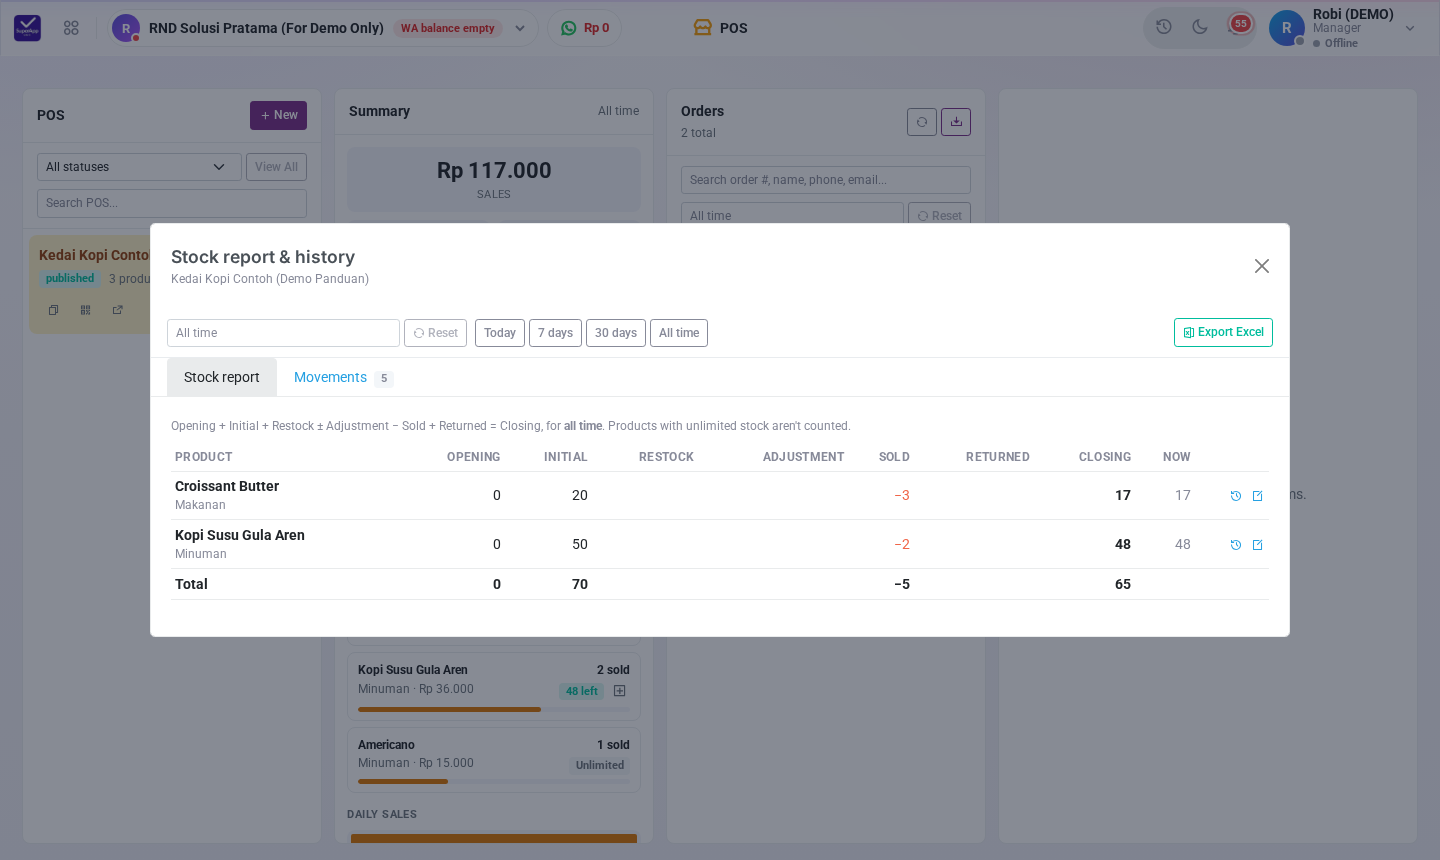This screenshot has width=1440, height=860.
Task: Click the restock plus icon for Kopi Susu Gula Aren
Action: [620, 691]
